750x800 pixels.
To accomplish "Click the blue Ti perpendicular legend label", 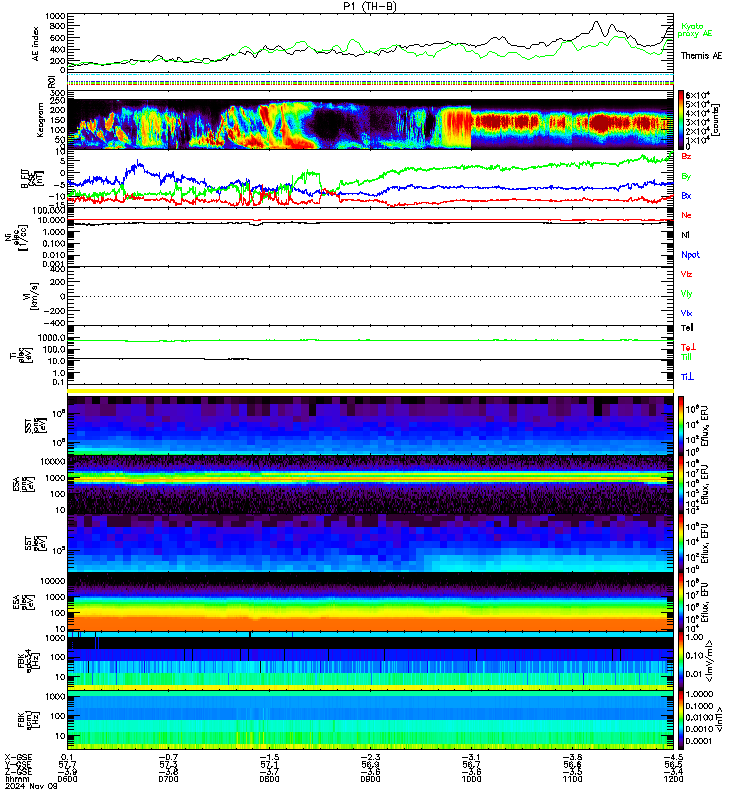I will pyautogui.click(x=687, y=377).
